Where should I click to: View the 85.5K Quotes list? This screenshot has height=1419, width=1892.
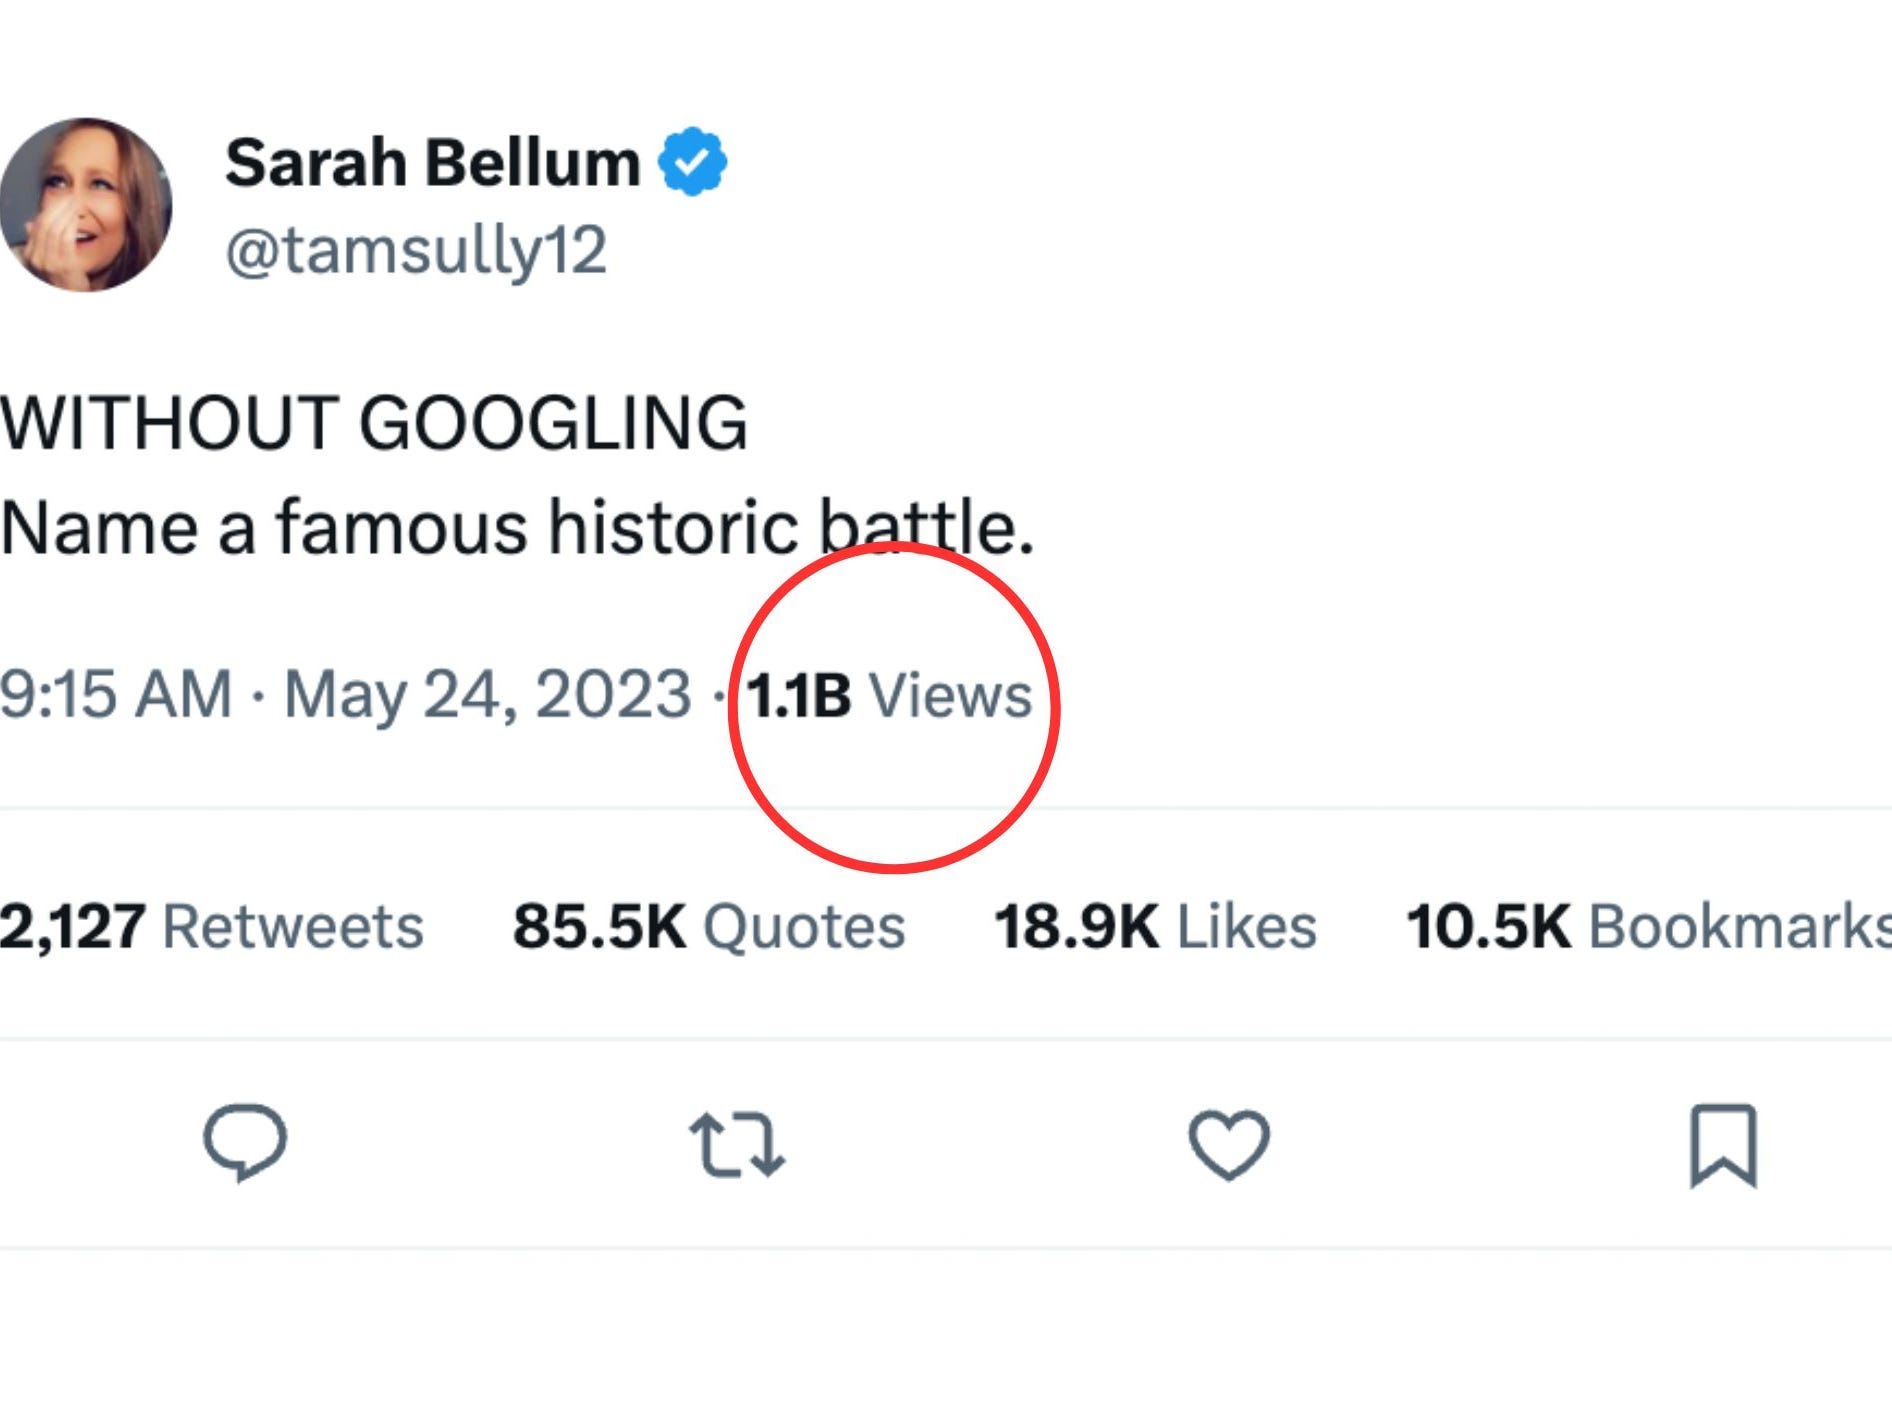pyautogui.click(x=709, y=926)
